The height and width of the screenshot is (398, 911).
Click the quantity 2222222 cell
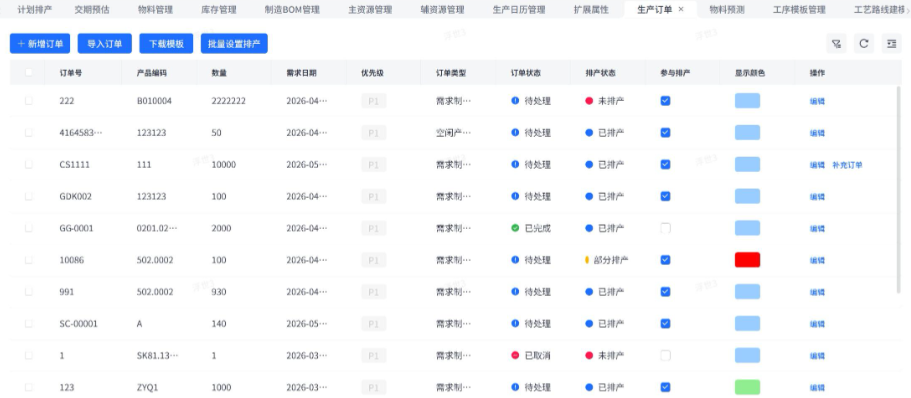tap(228, 101)
